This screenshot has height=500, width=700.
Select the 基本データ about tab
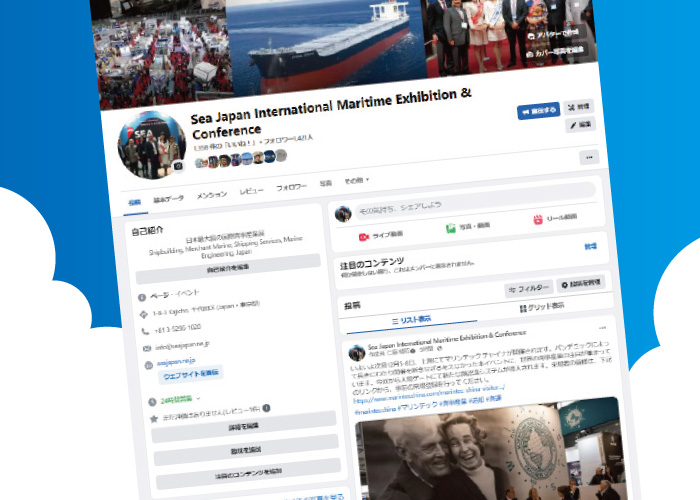tap(168, 200)
